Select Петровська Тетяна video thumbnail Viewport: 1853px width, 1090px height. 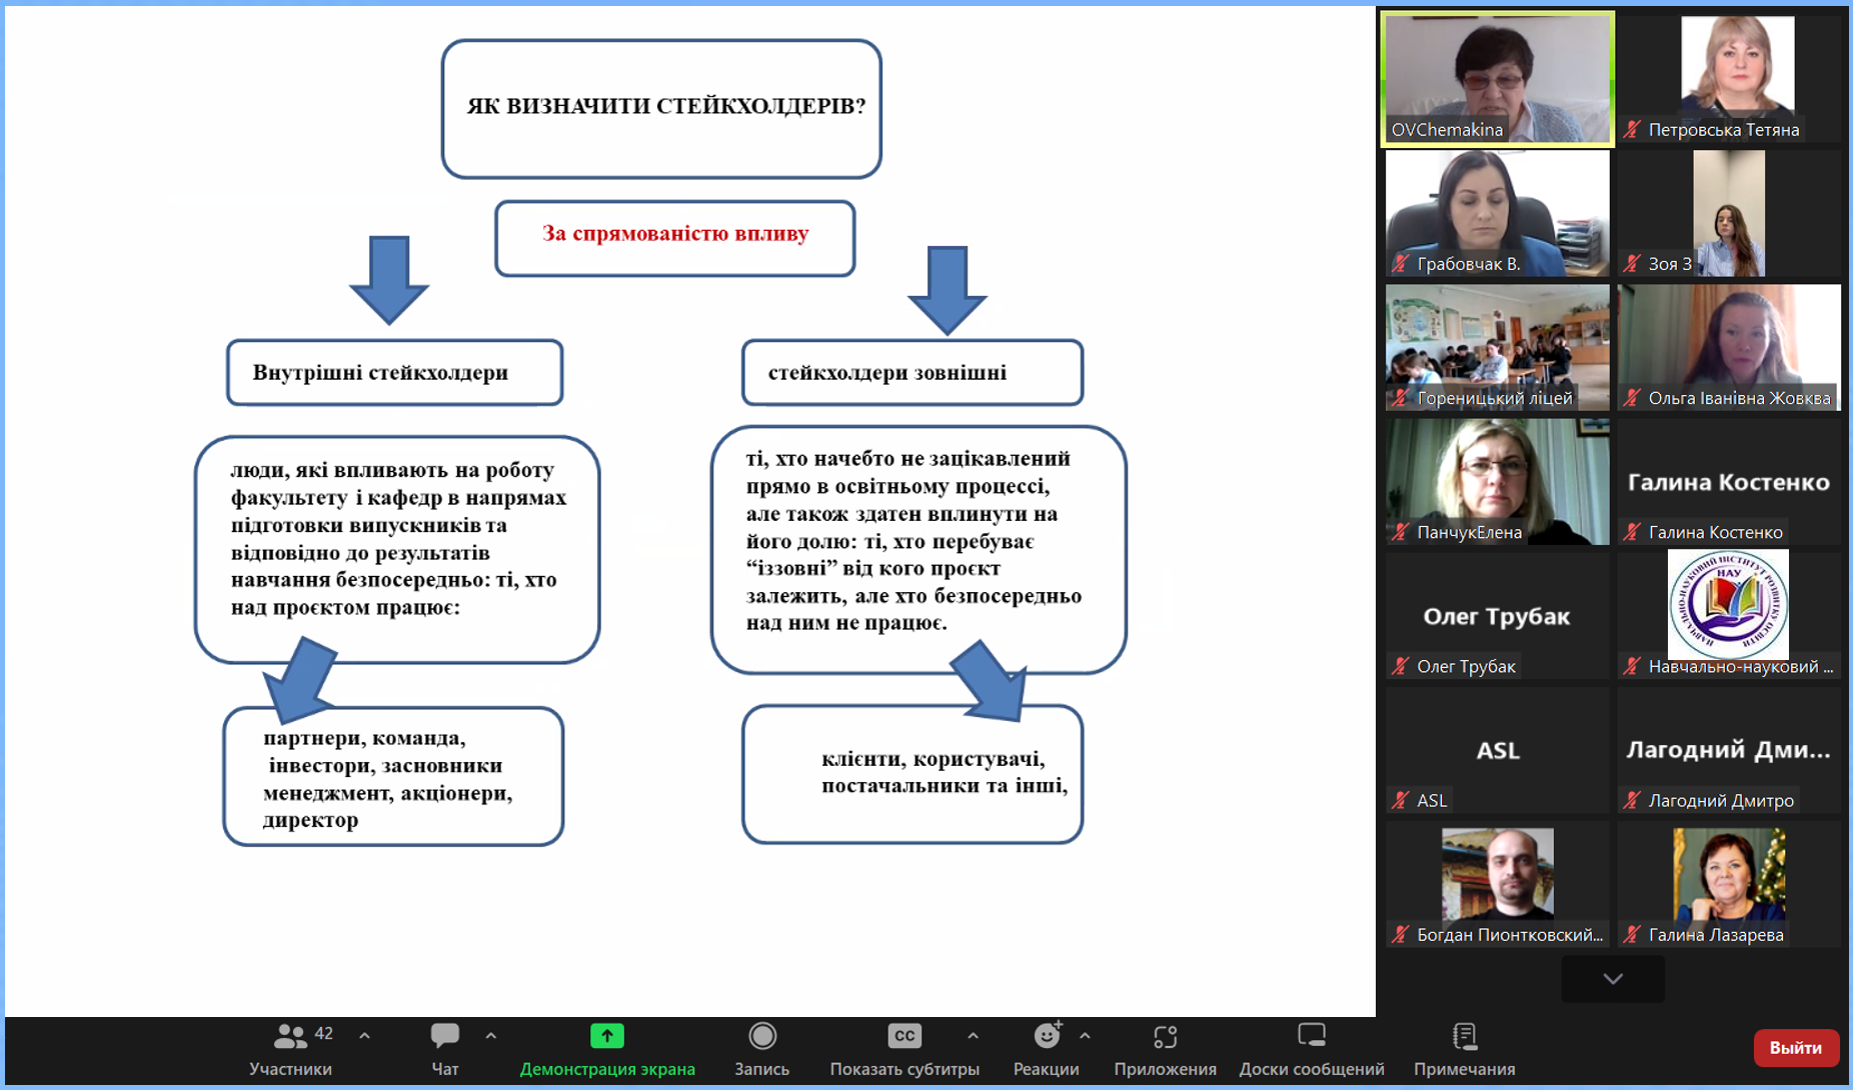point(1729,78)
